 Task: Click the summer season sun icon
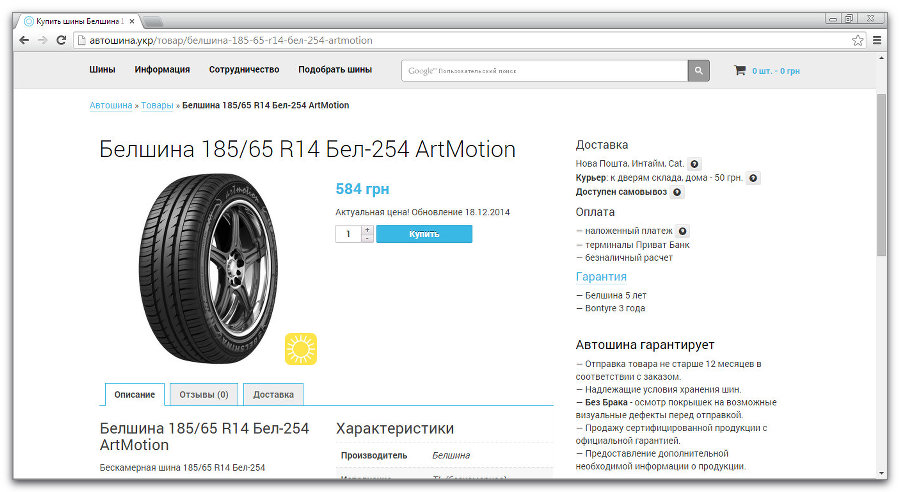tap(300, 349)
